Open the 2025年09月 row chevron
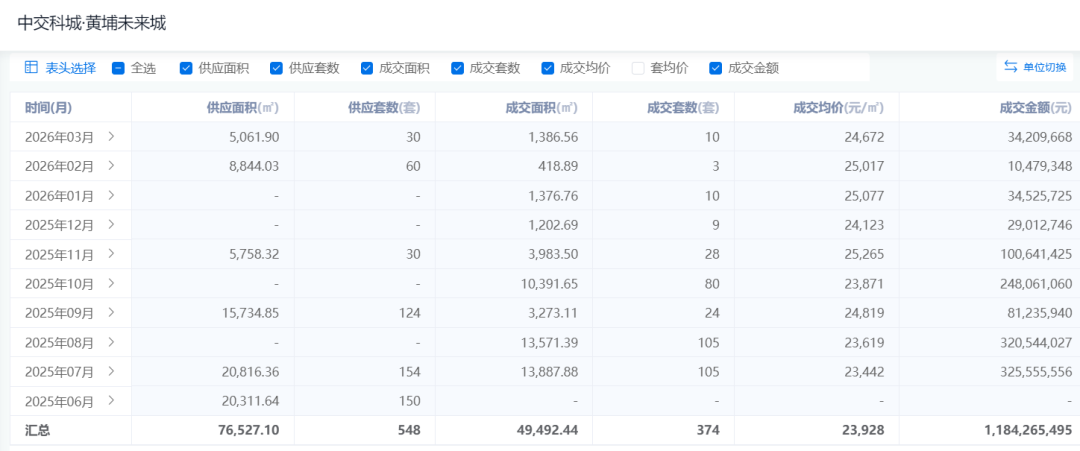Screen dimensions: 1080x451 (x=111, y=312)
